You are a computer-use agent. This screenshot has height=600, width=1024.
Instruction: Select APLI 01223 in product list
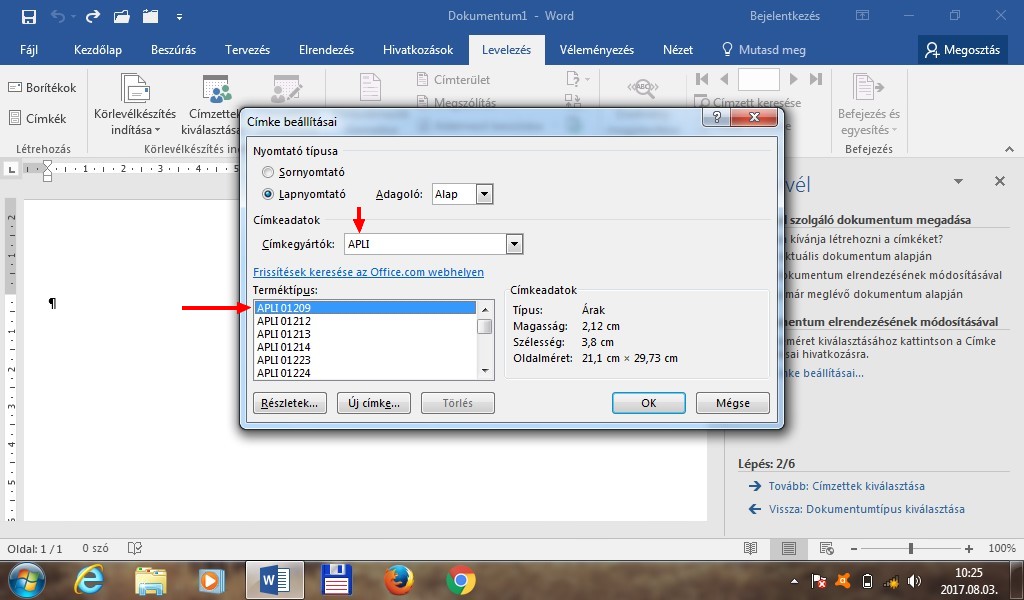[365, 360]
